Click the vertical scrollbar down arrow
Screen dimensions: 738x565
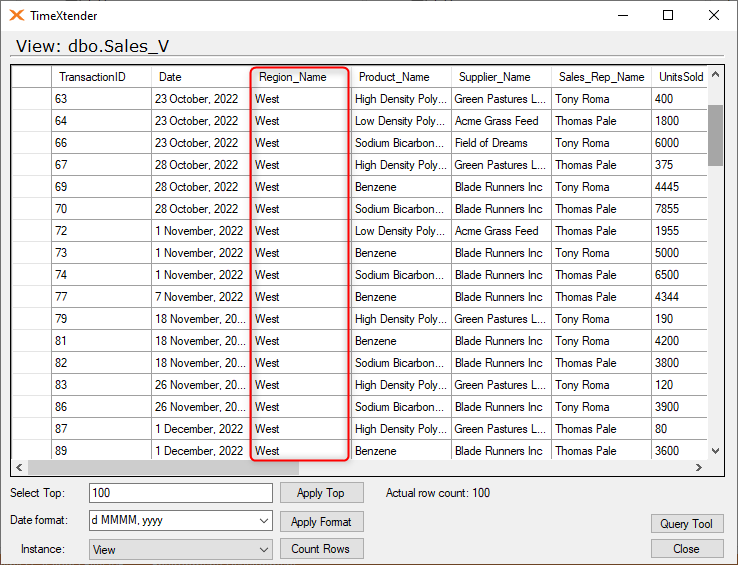[715, 451]
